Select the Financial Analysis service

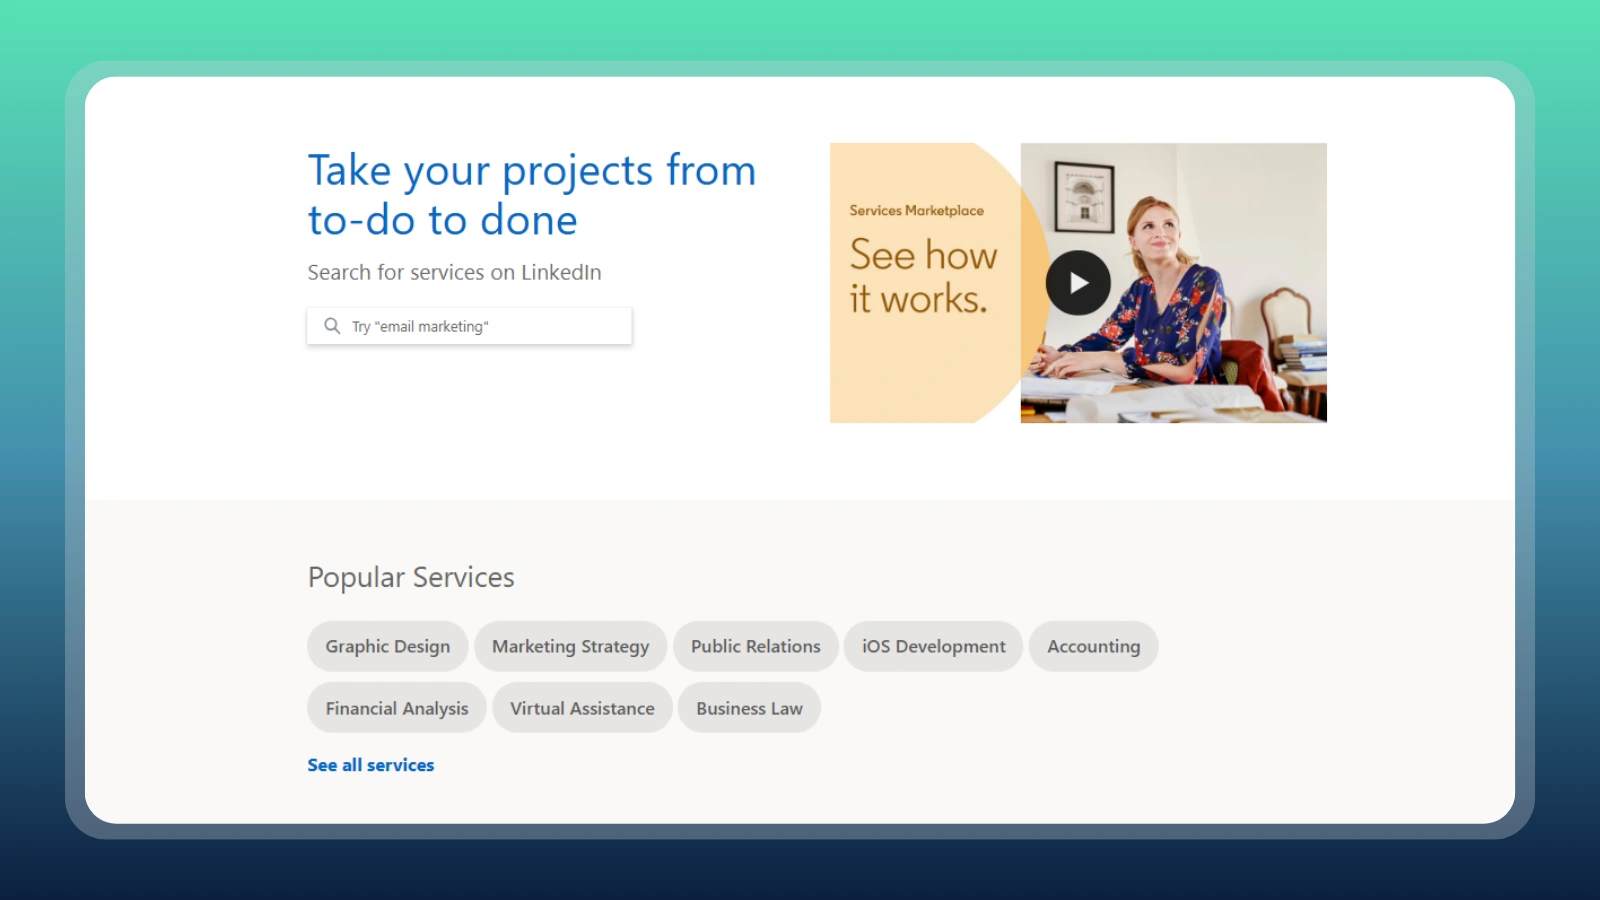[397, 708]
